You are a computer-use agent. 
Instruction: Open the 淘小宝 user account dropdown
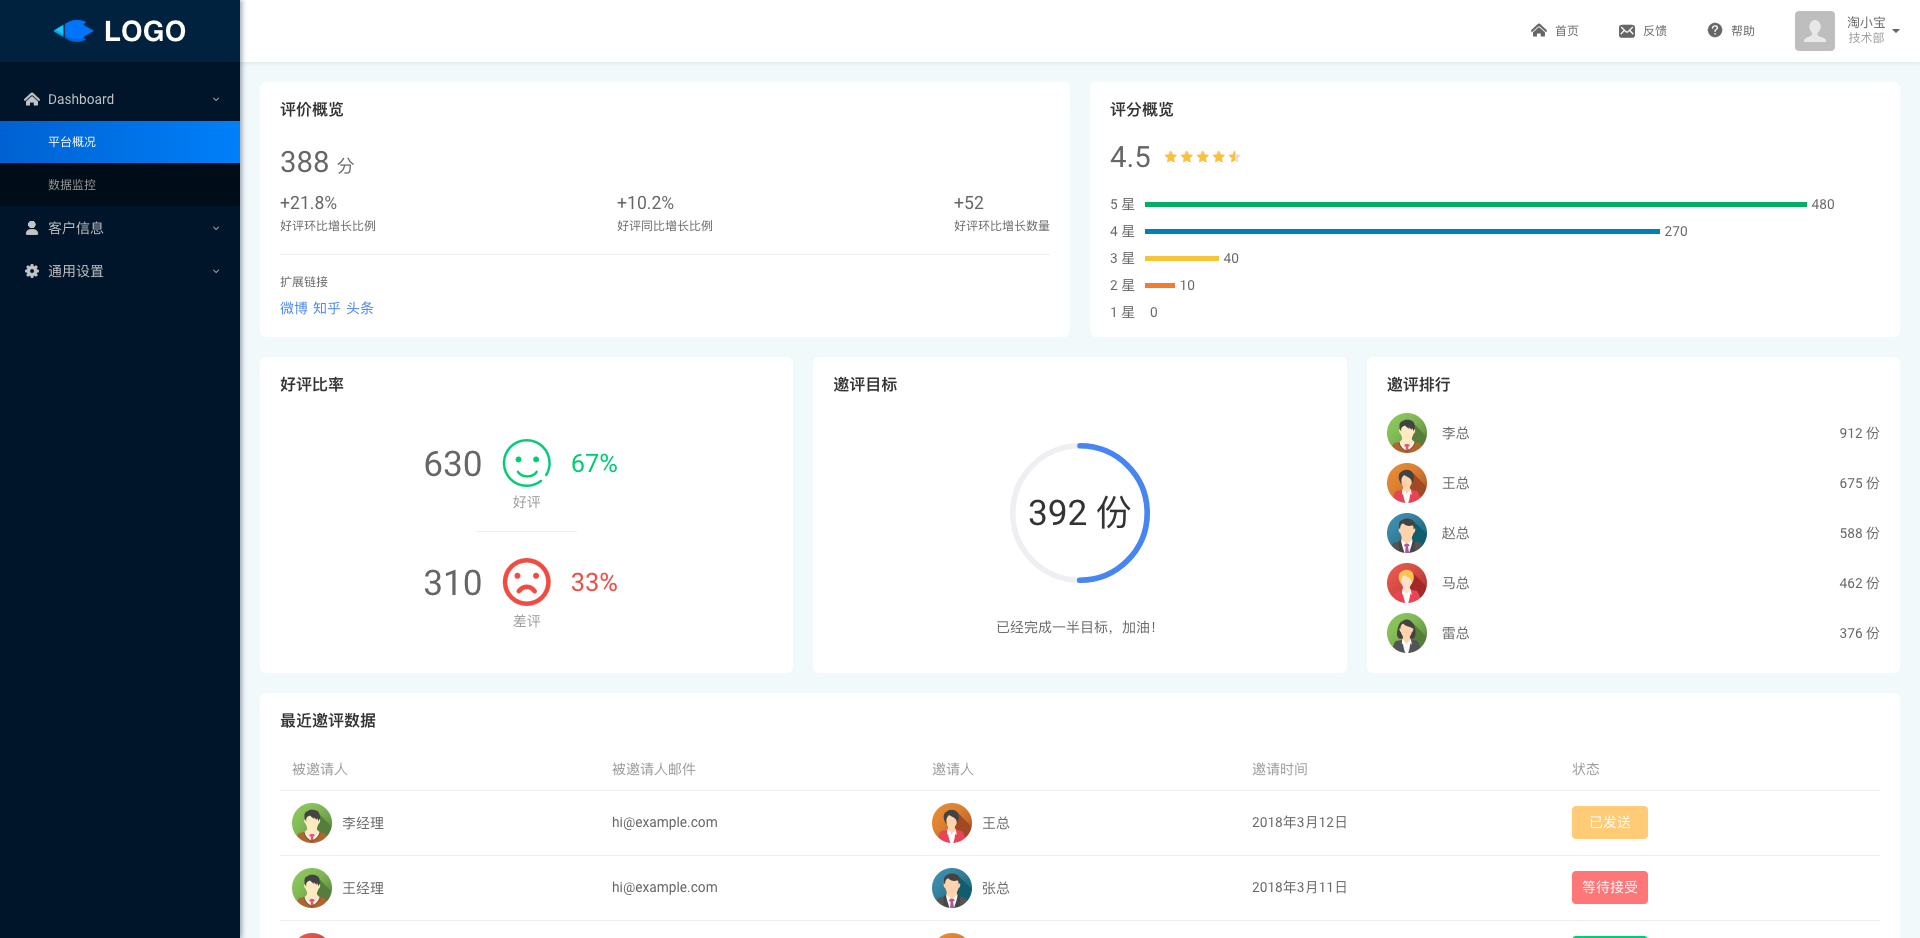(x=1895, y=31)
